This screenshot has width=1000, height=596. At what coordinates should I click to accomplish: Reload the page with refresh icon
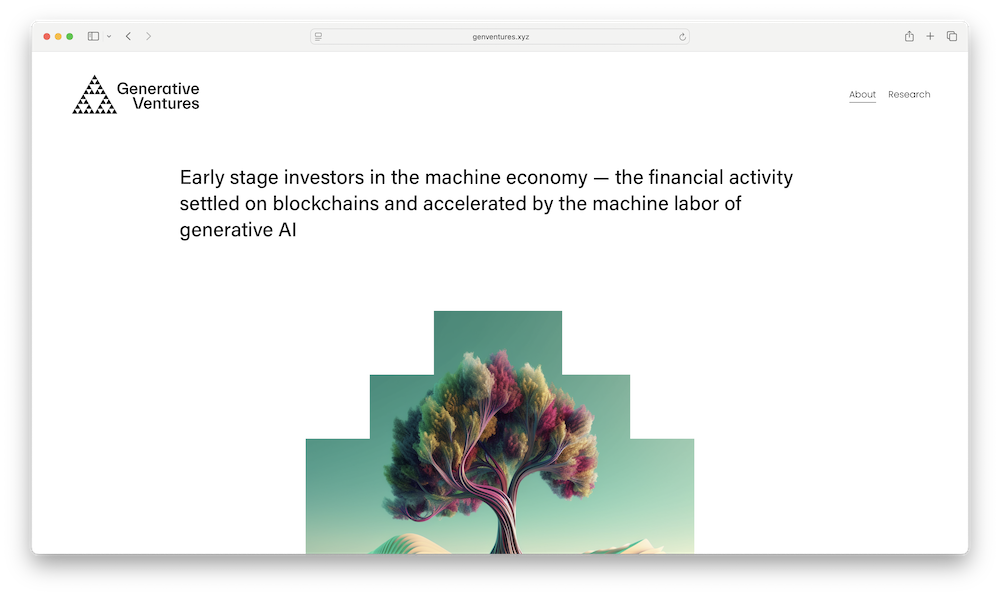(682, 37)
